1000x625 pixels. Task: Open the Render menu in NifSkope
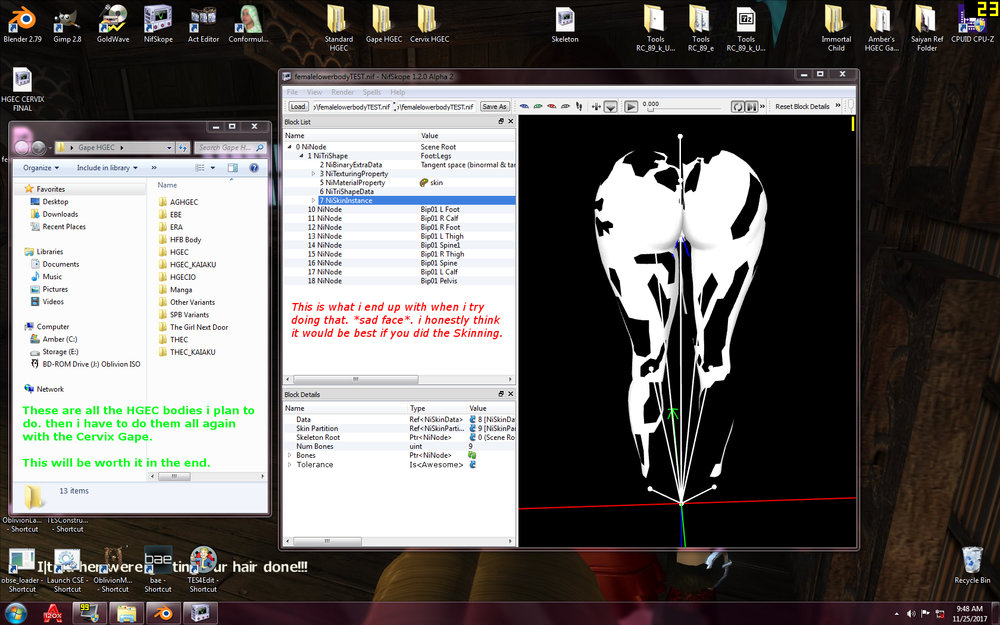pyautogui.click(x=342, y=92)
